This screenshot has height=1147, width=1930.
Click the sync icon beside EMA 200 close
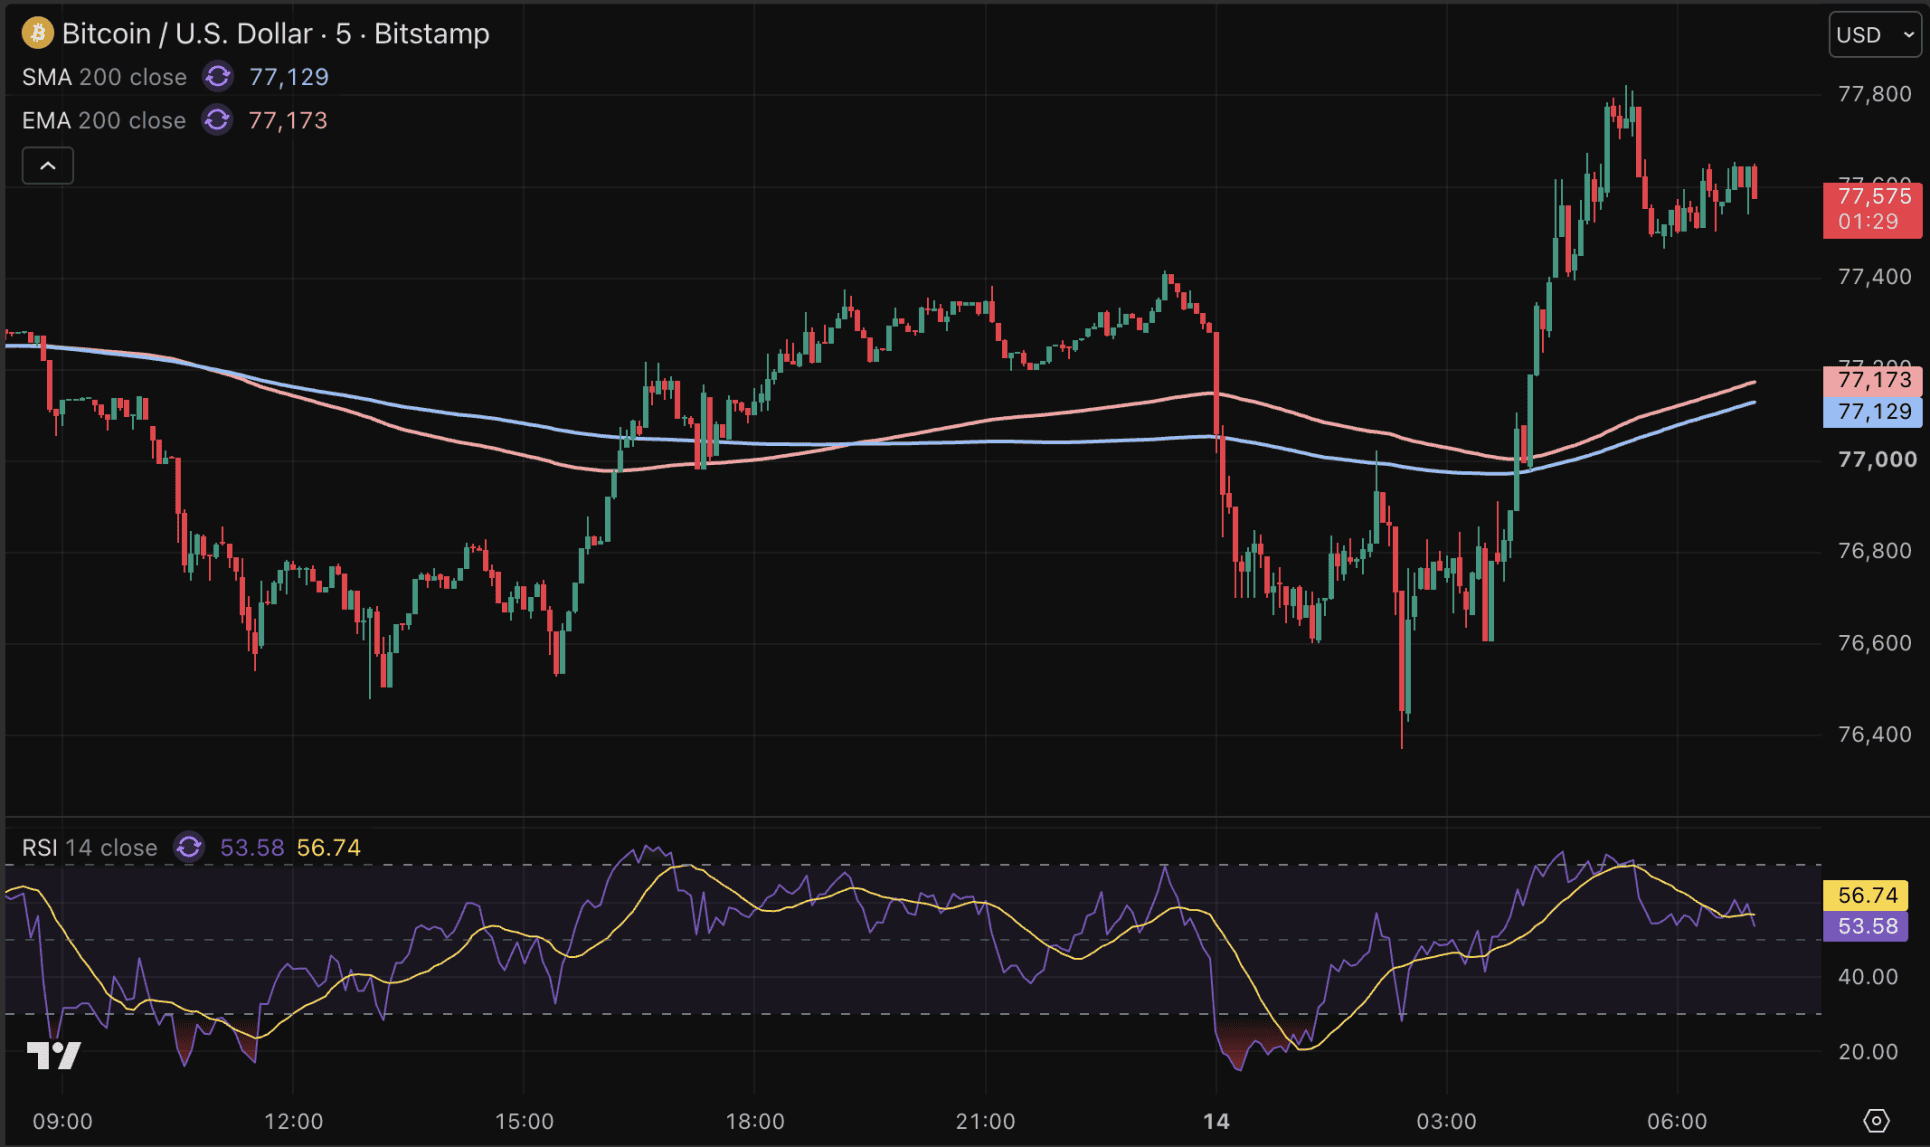pyautogui.click(x=217, y=120)
